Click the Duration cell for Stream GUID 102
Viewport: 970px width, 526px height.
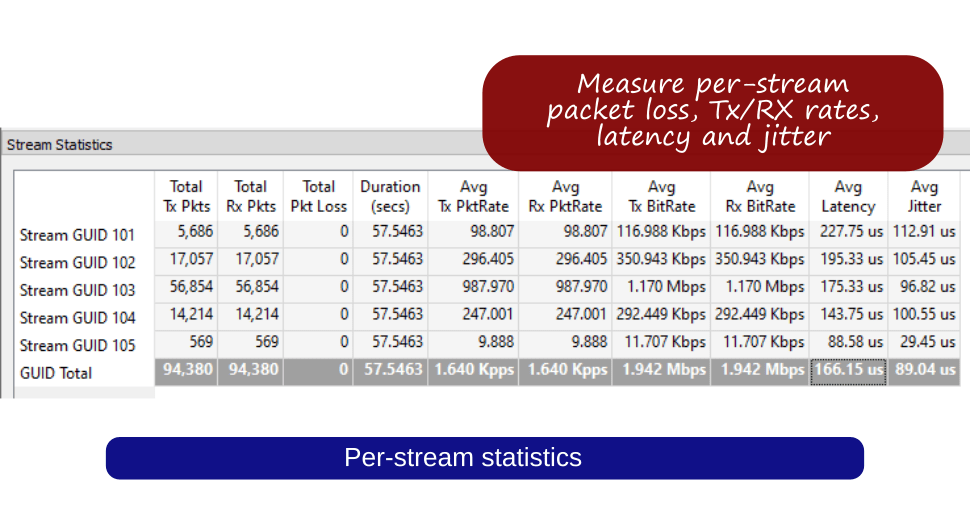[390, 261]
